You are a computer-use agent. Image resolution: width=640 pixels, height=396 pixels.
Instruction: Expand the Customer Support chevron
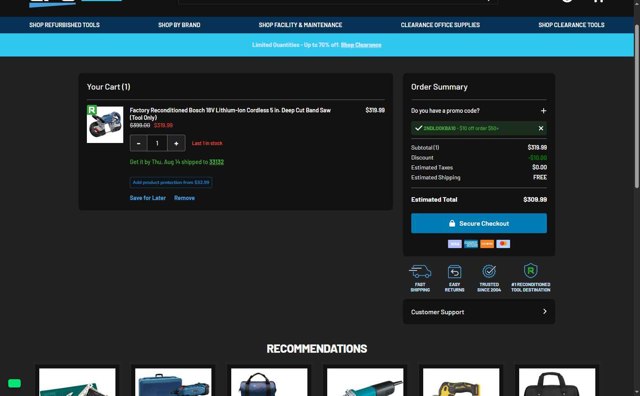tap(544, 311)
